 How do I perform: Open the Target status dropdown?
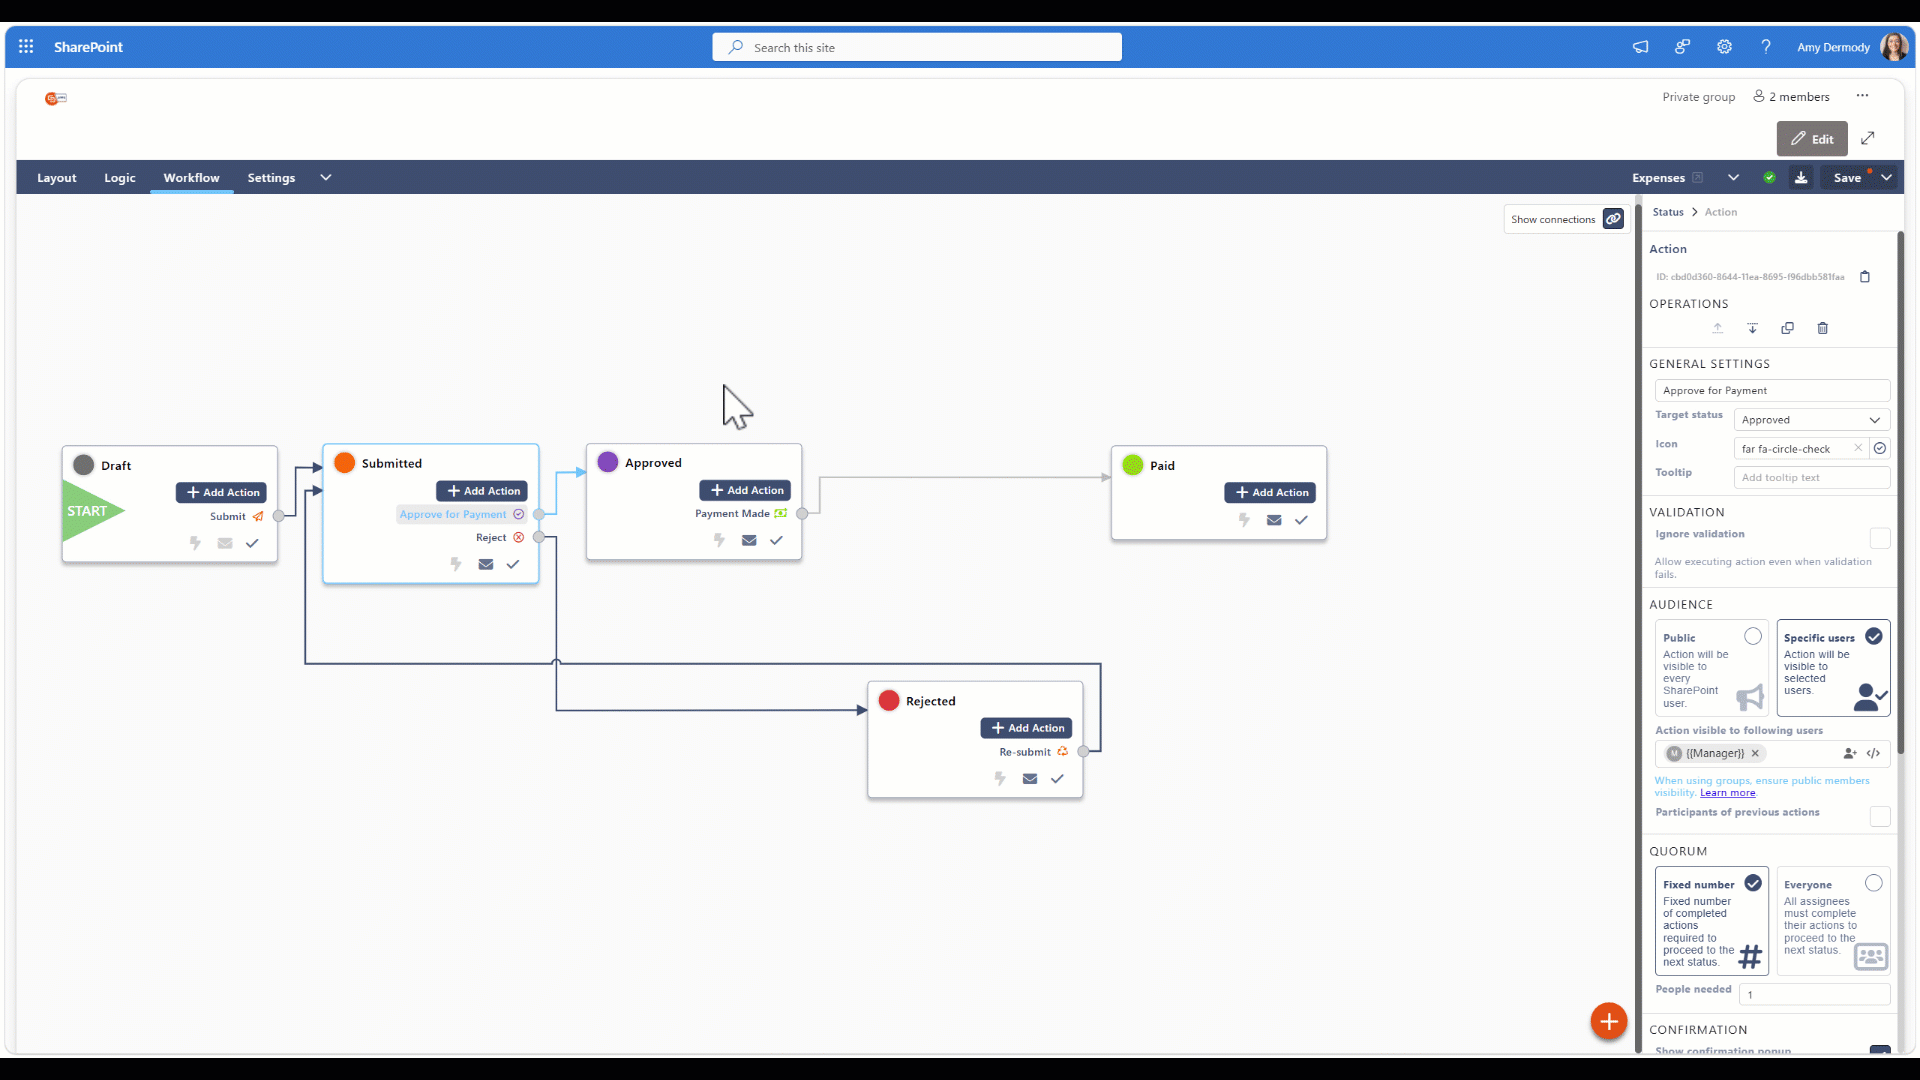(x=1811, y=420)
